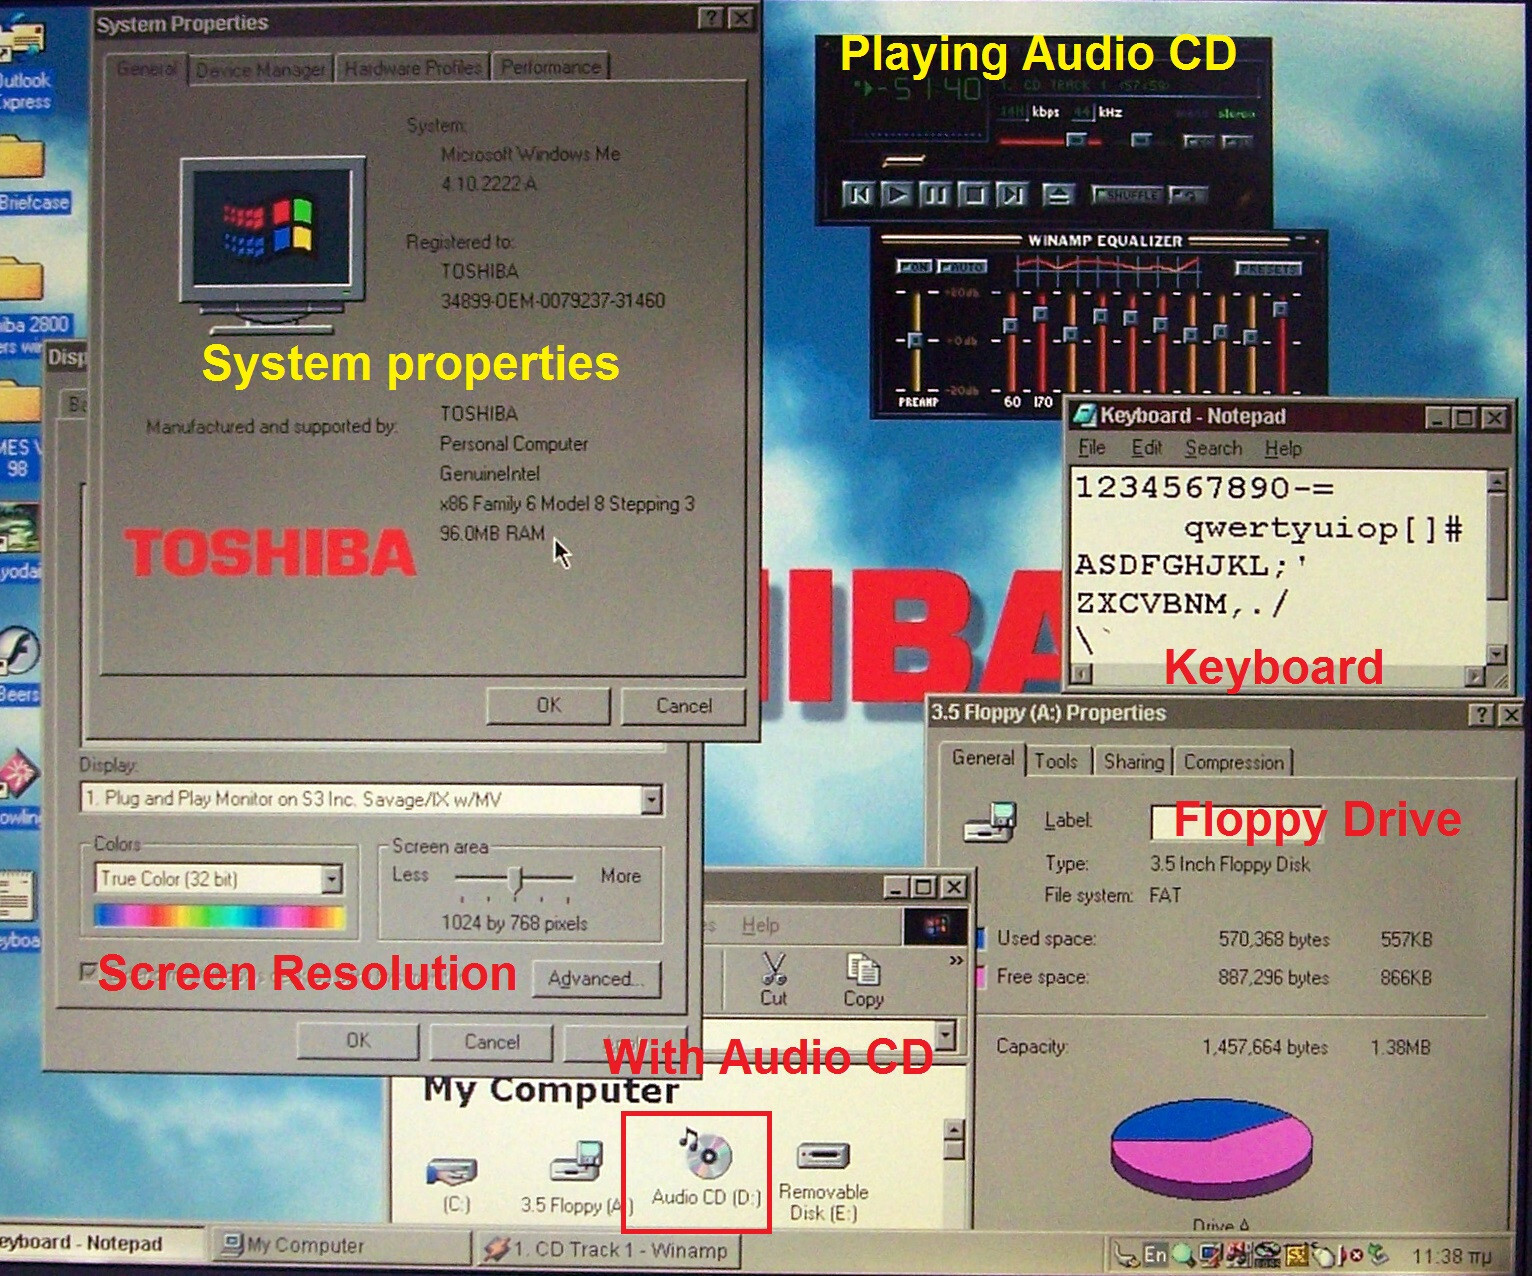Click Cancel in Display Properties
This screenshot has width=1532, height=1276.
tap(491, 1041)
